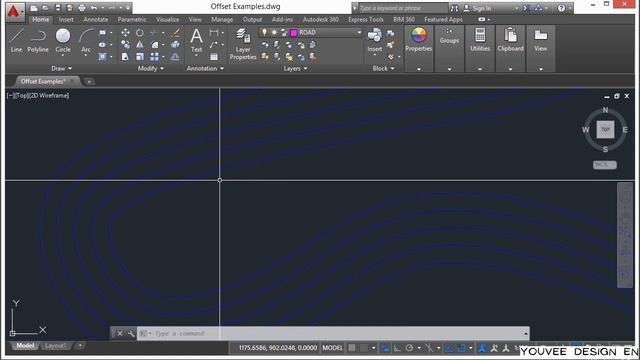Open the Visualize ribbon tab
Image resolution: width=640 pixels, height=360 pixels.
click(x=168, y=20)
